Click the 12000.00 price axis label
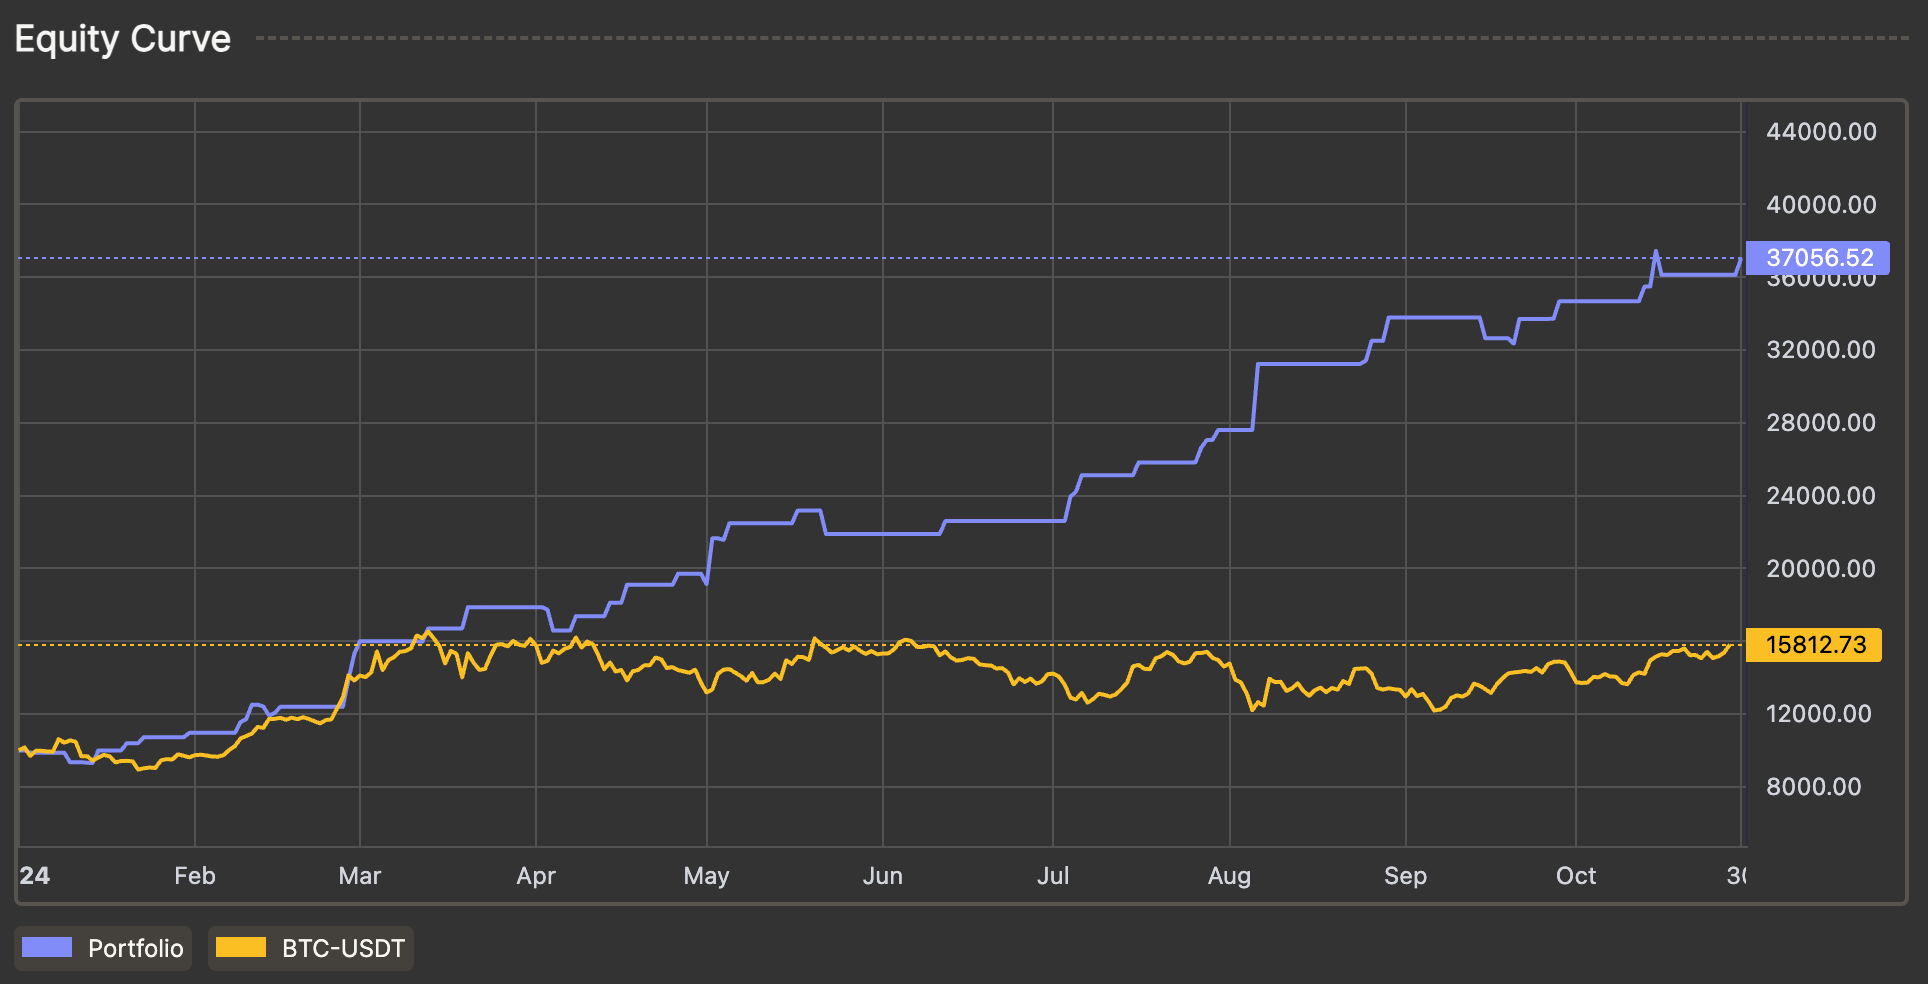 tap(1819, 714)
